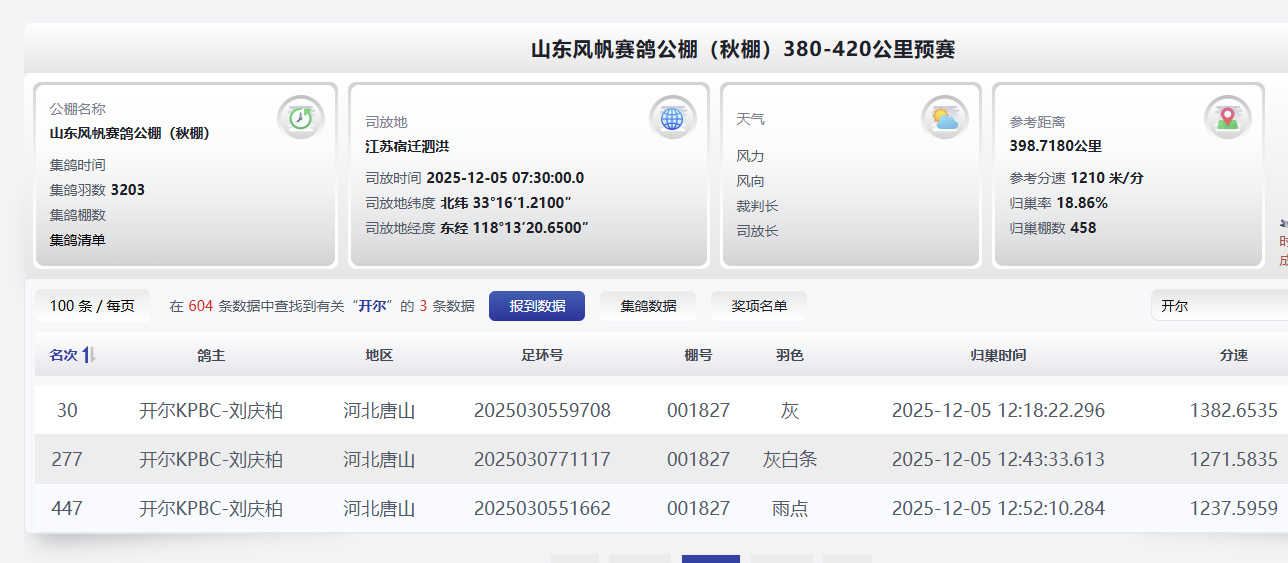Click the search field containing 开尔
Image resolution: width=1288 pixels, height=563 pixels.
tap(1218, 306)
